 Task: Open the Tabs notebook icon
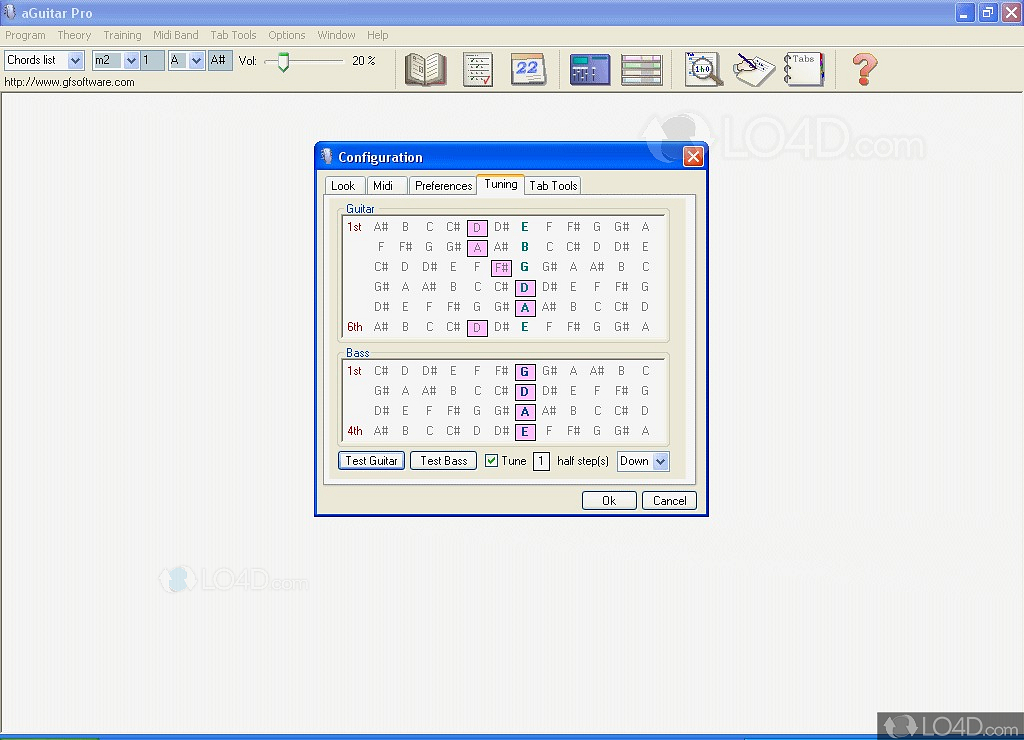804,69
